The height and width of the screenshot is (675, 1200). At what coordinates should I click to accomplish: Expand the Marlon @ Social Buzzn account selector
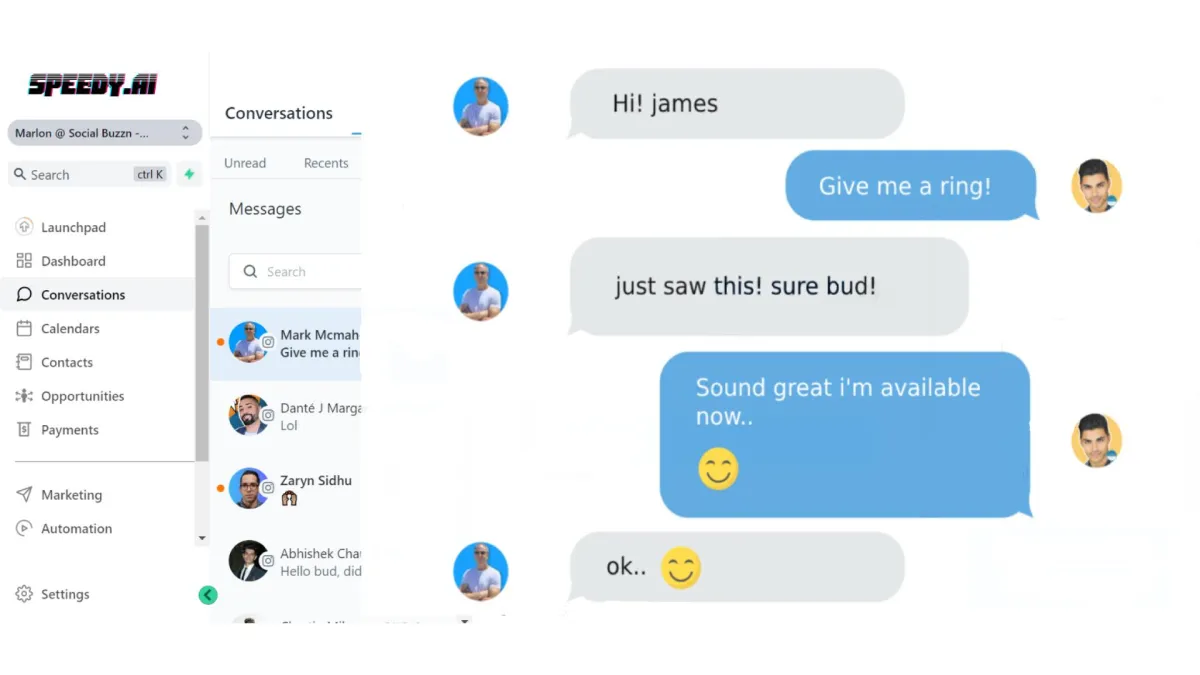coord(105,133)
